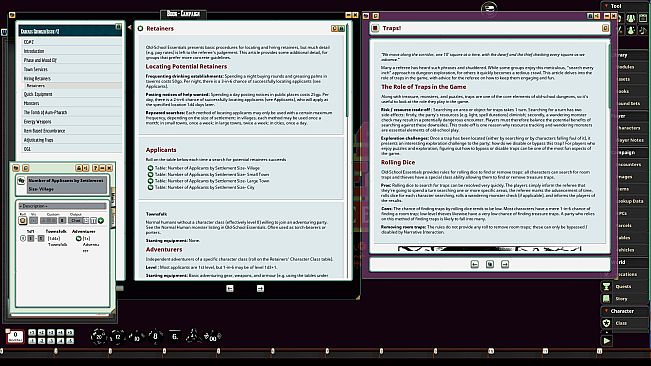Screen dimensions: 651x366
Task: Roll the d4 die
Action: click(193, 336)
